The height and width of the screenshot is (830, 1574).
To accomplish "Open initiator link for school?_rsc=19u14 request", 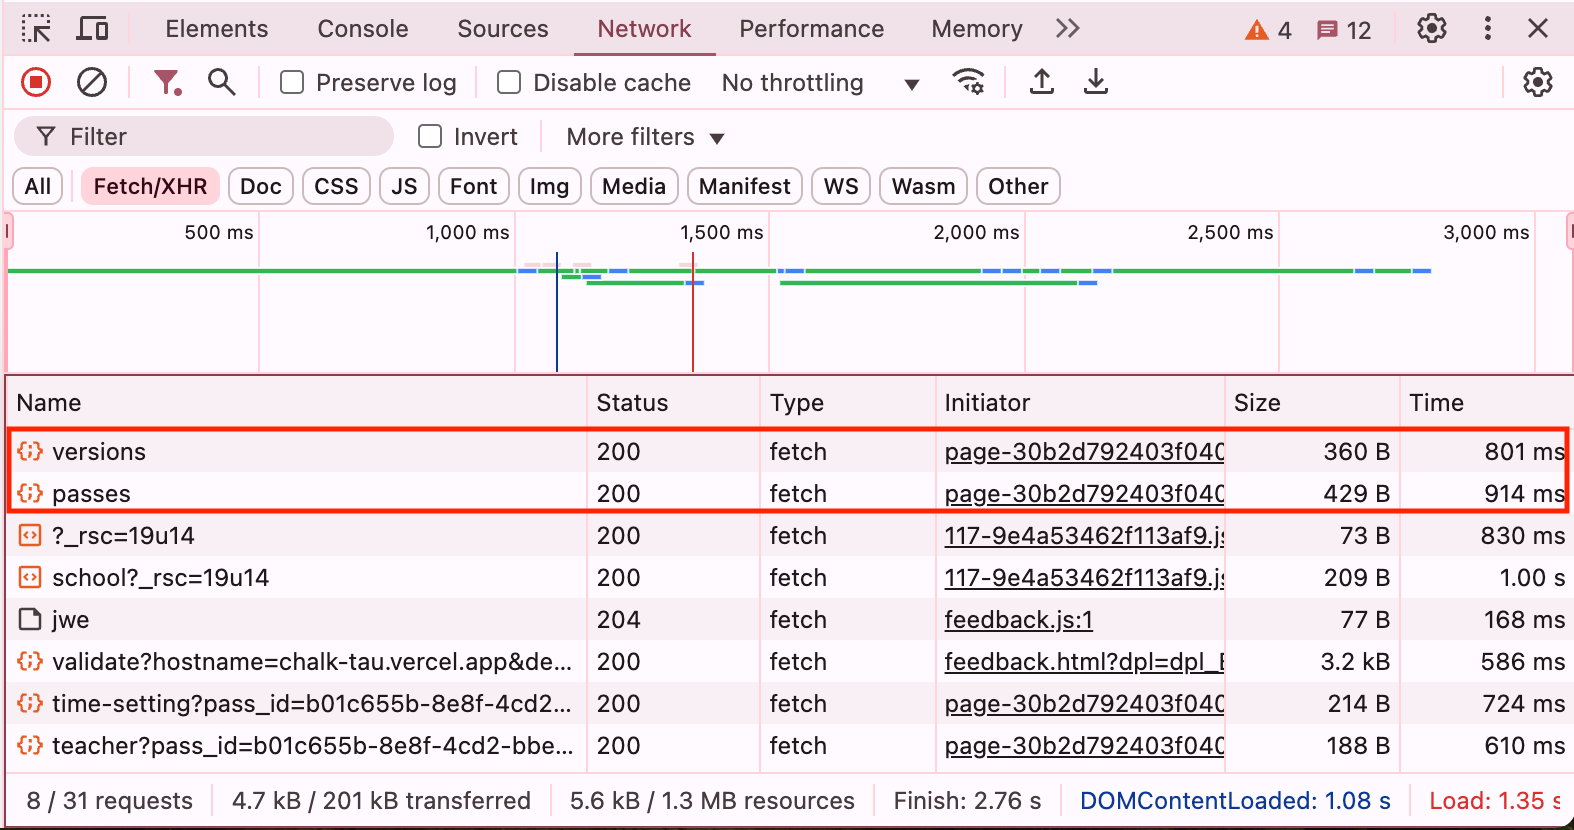I will click(1084, 578).
